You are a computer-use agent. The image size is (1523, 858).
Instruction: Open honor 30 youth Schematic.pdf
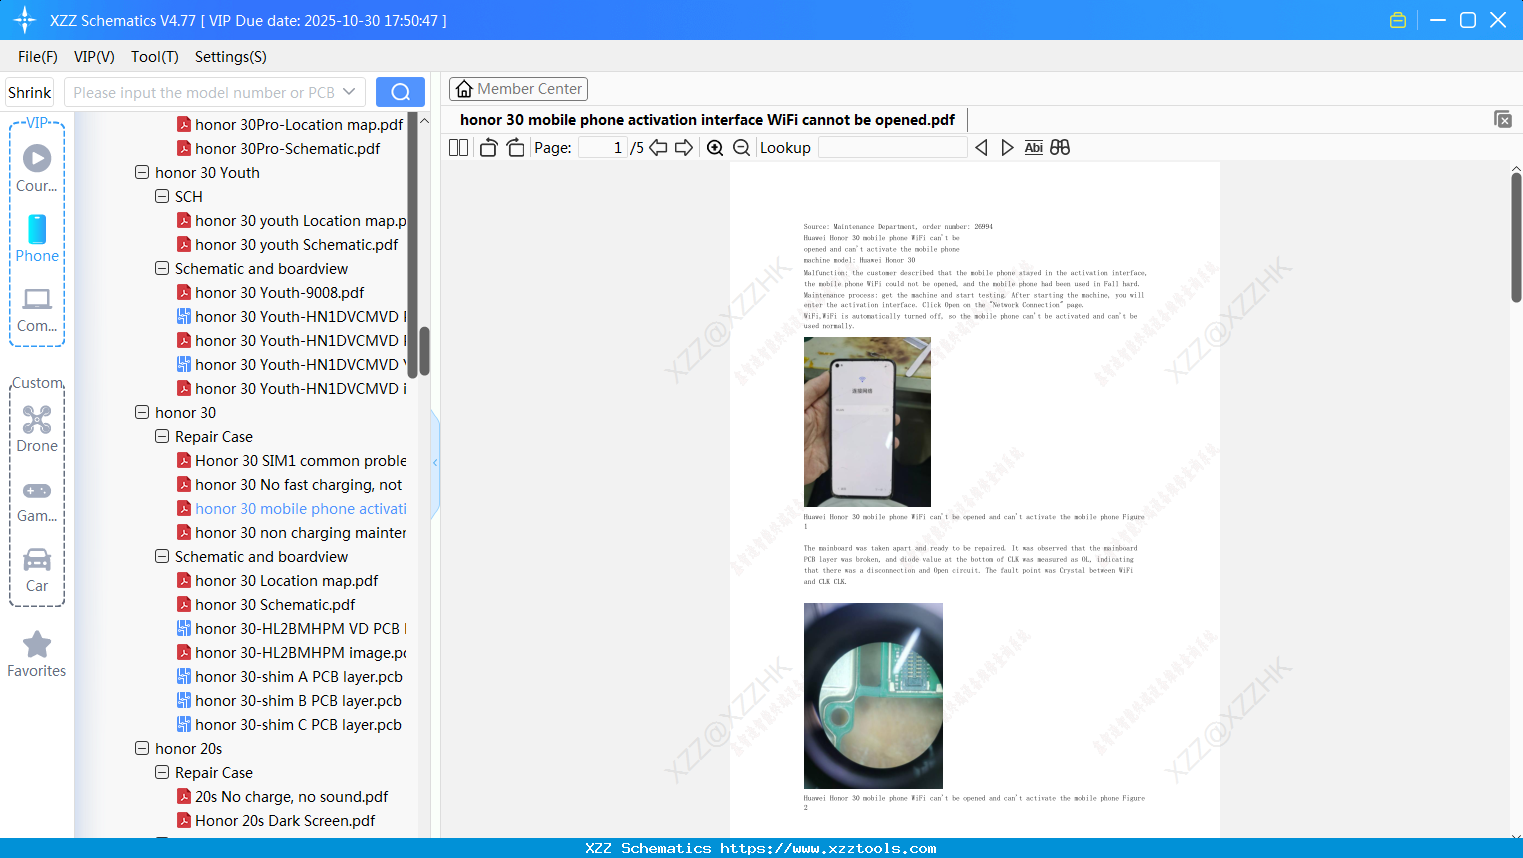(x=287, y=244)
